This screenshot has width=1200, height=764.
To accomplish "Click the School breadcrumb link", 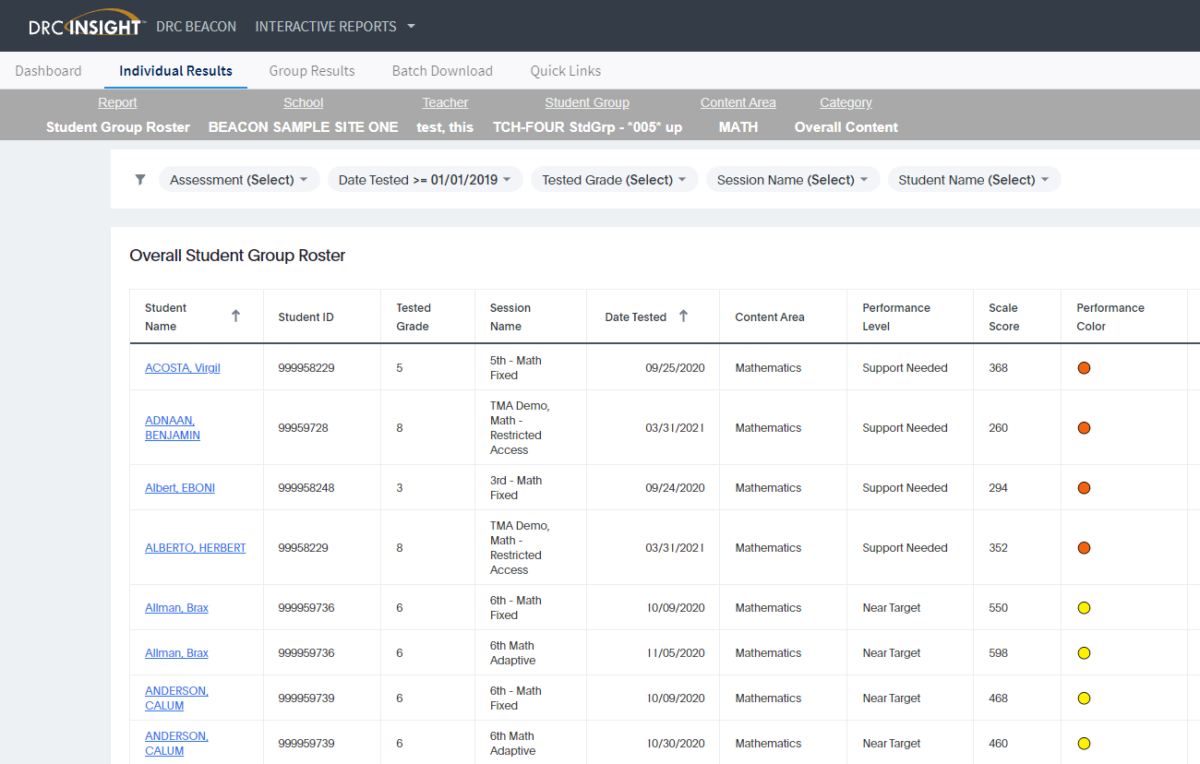I will (x=303, y=102).
